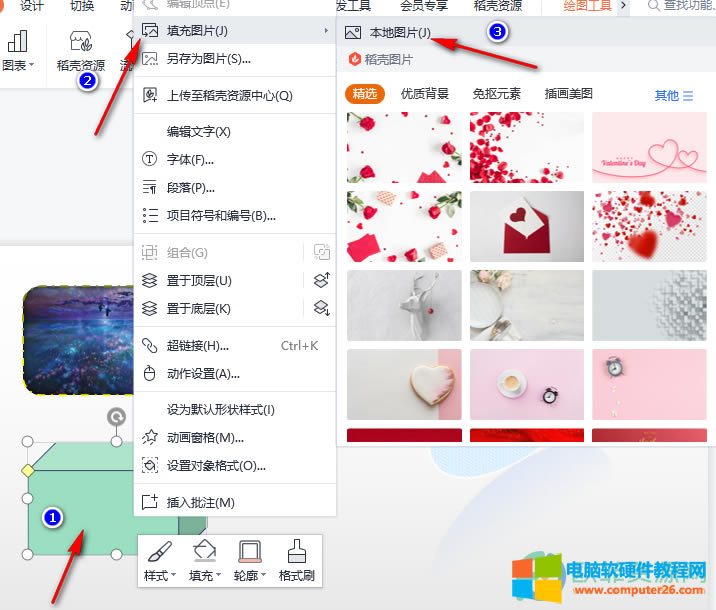Click the bullets and numbering icon

click(x=149, y=215)
